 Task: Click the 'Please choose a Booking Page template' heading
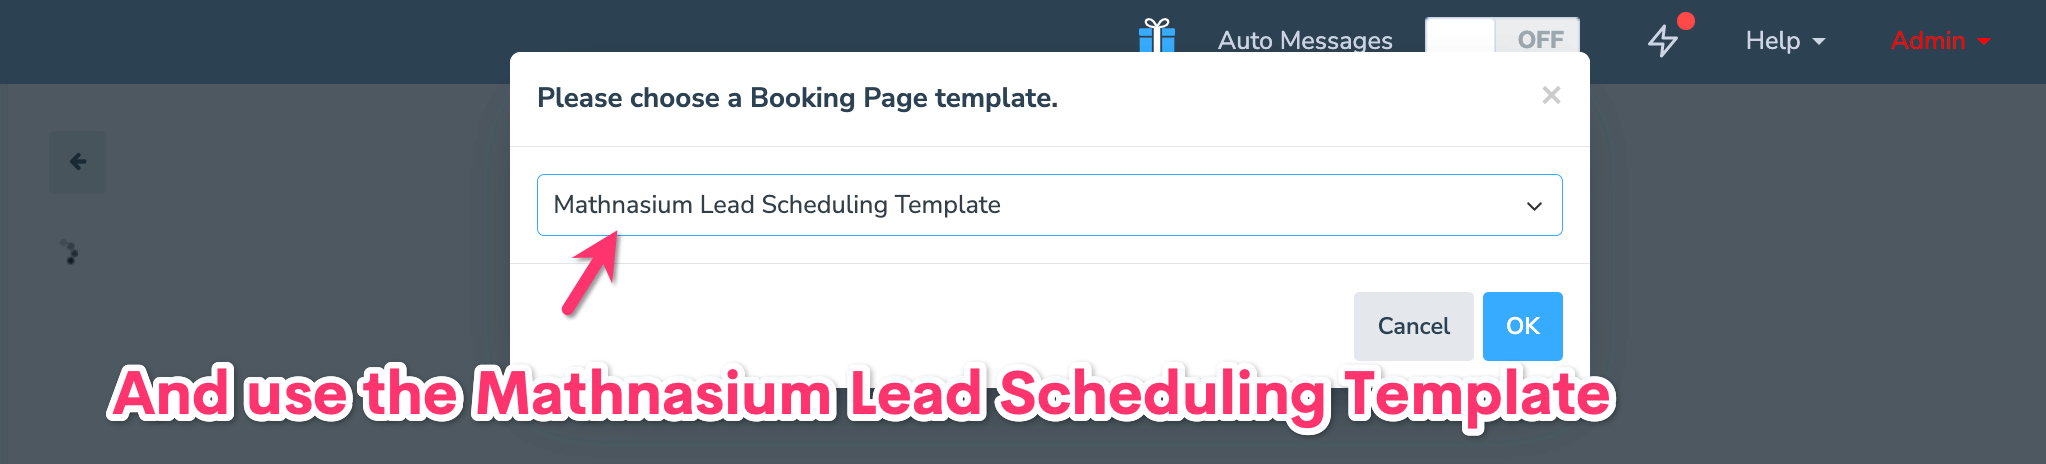(x=797, y=98)
